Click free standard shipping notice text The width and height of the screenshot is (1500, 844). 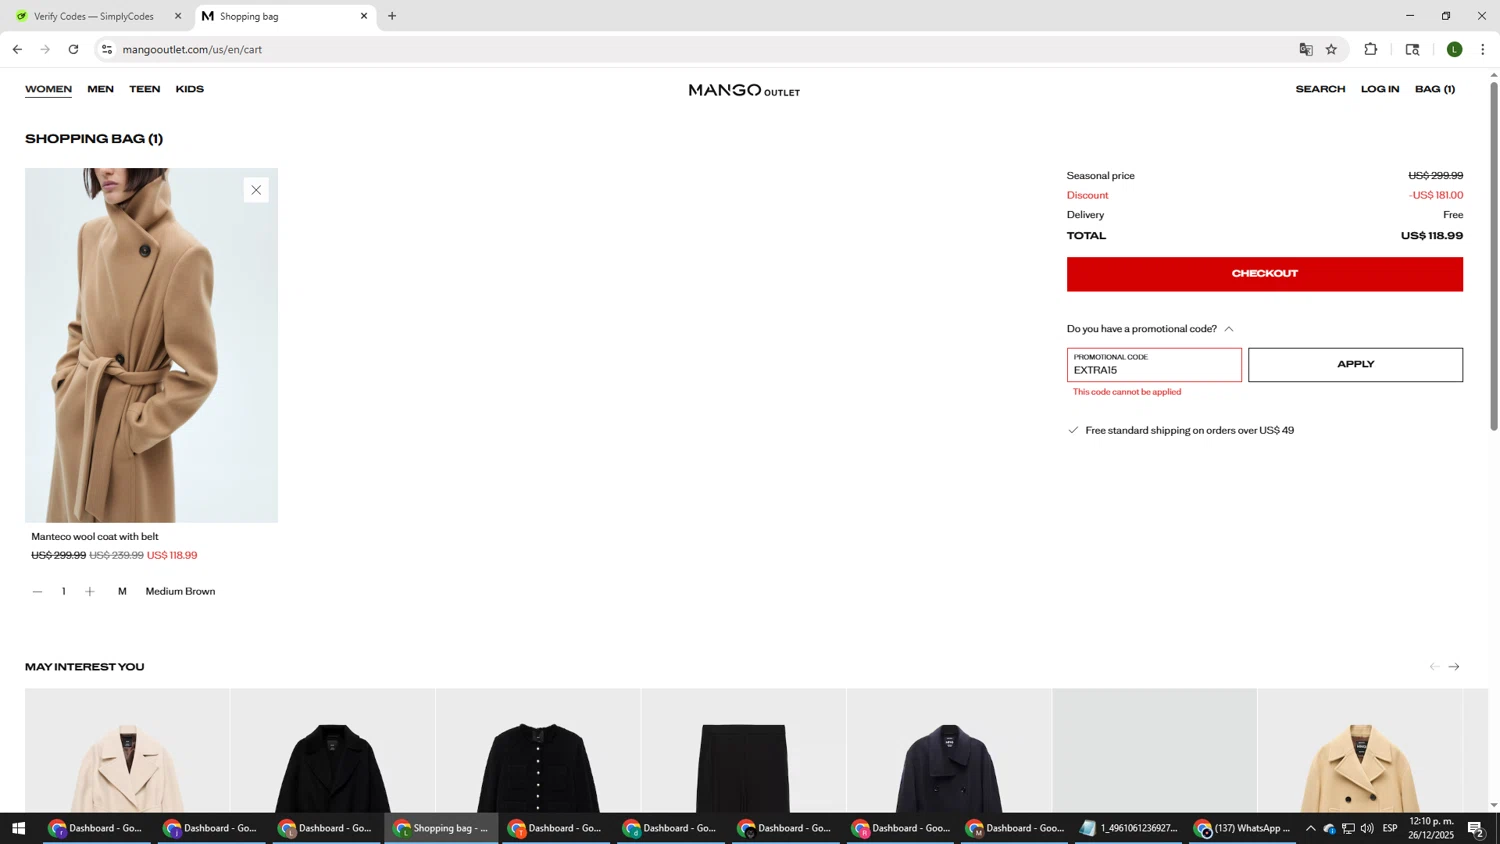coord(1189,431)
